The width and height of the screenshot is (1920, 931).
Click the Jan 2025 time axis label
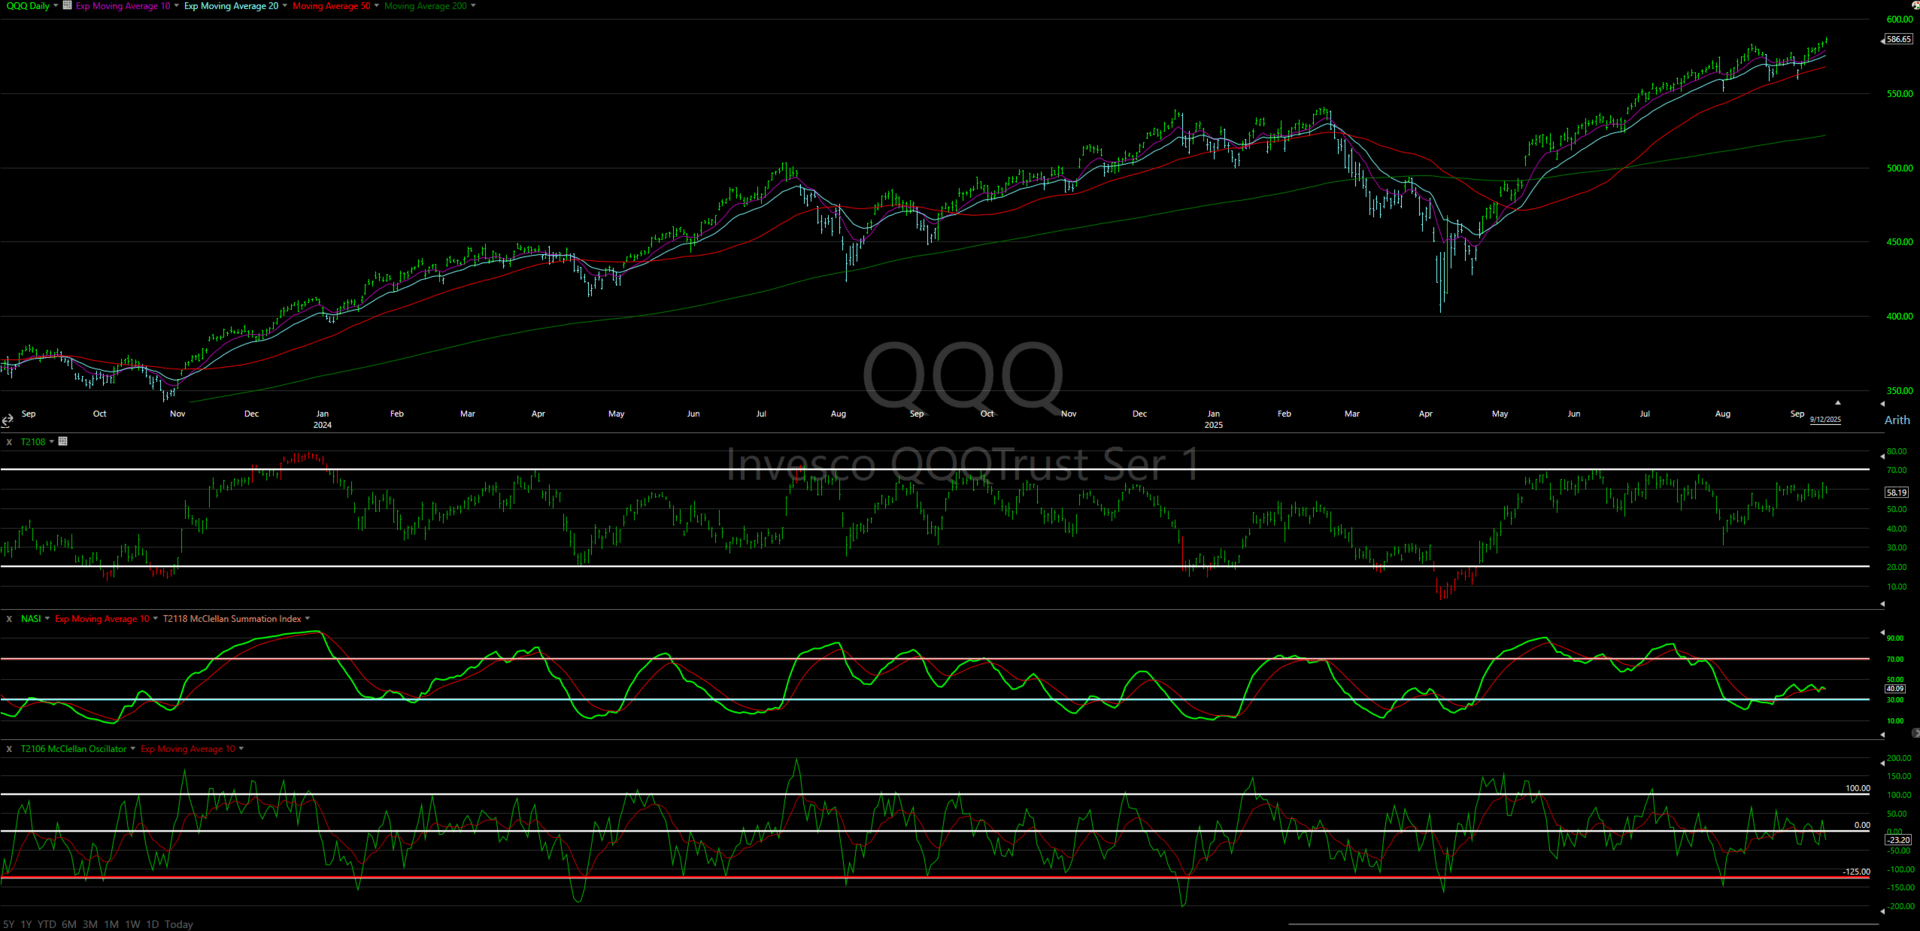(1213, 419)
